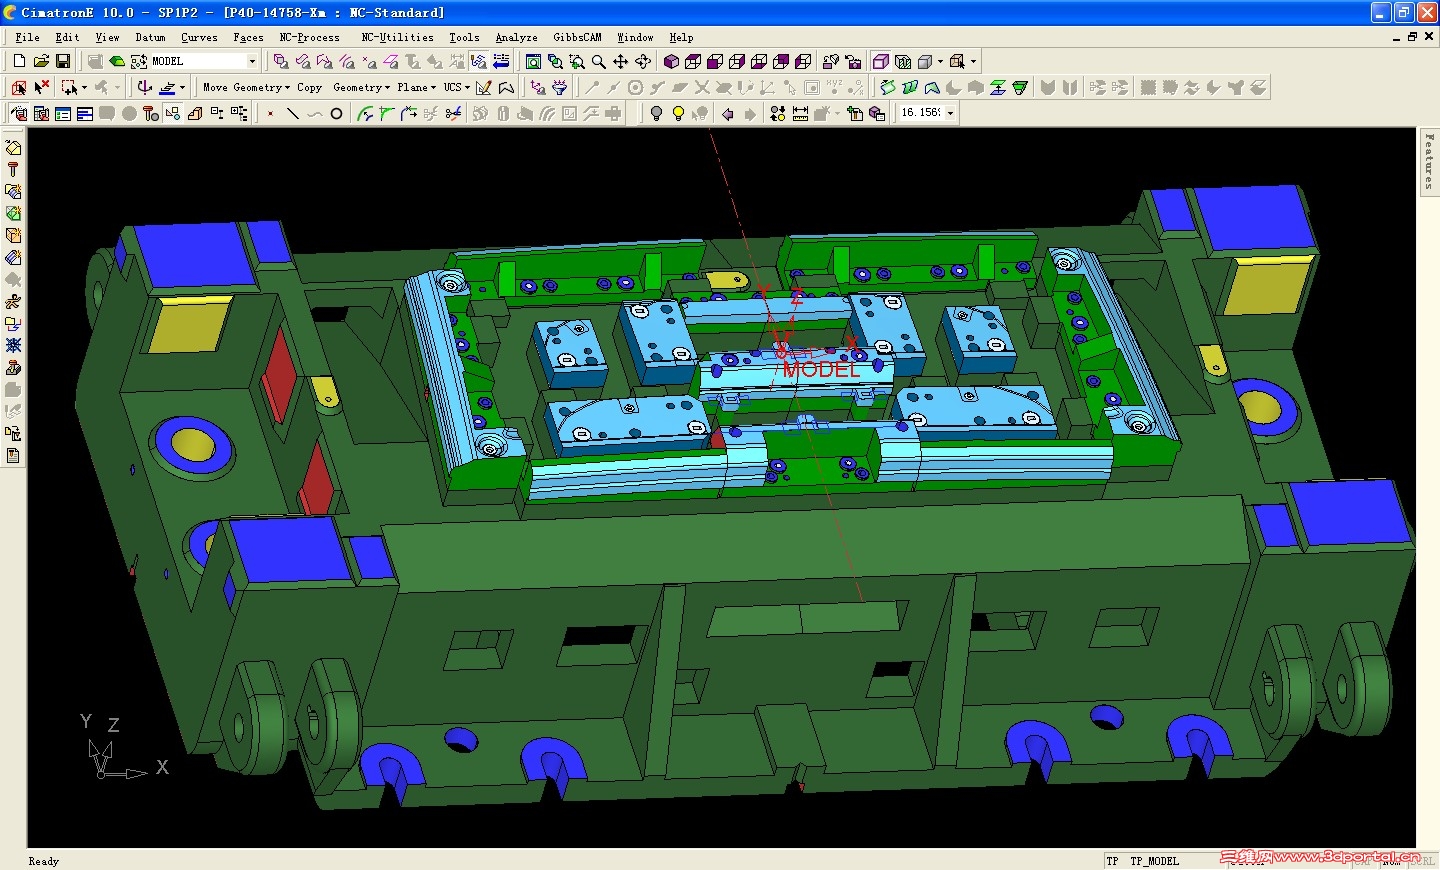Click the Ready status bar text
Image resolution: width=1440 pixels, height=870 pixels.
click(x=44, y=861)
